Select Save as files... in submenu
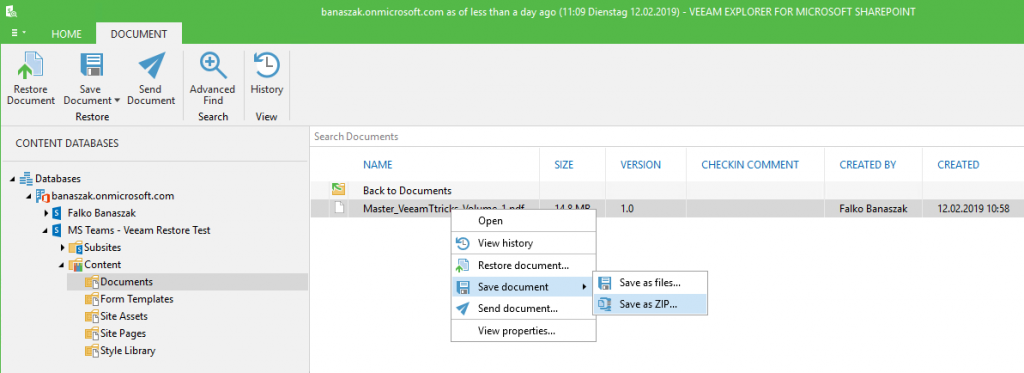 click(650, 282)
